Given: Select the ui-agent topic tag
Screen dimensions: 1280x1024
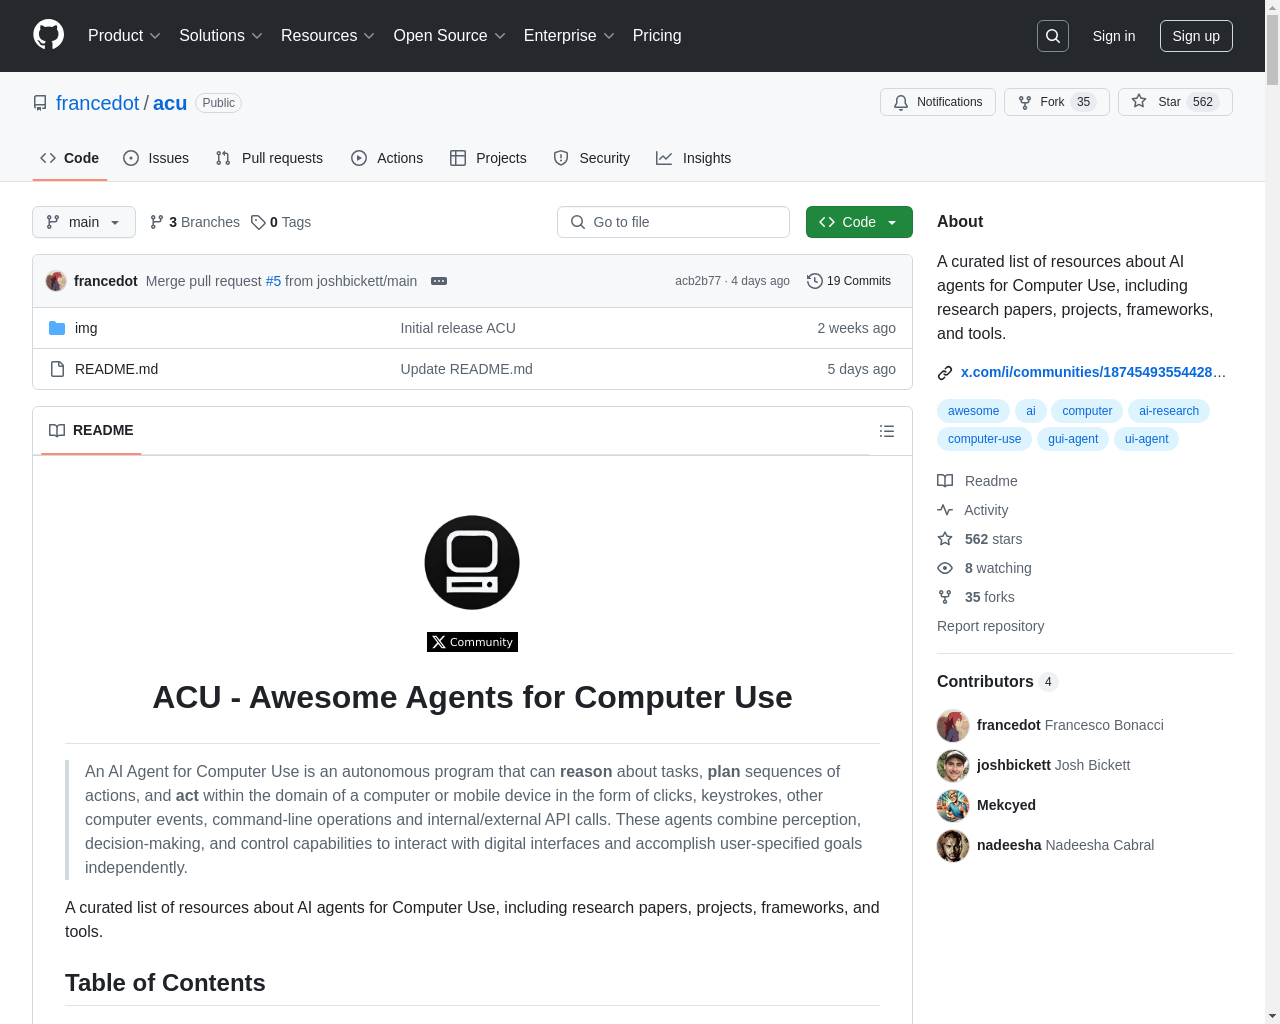Looking at the screenshot, I should coord(1146,439).
